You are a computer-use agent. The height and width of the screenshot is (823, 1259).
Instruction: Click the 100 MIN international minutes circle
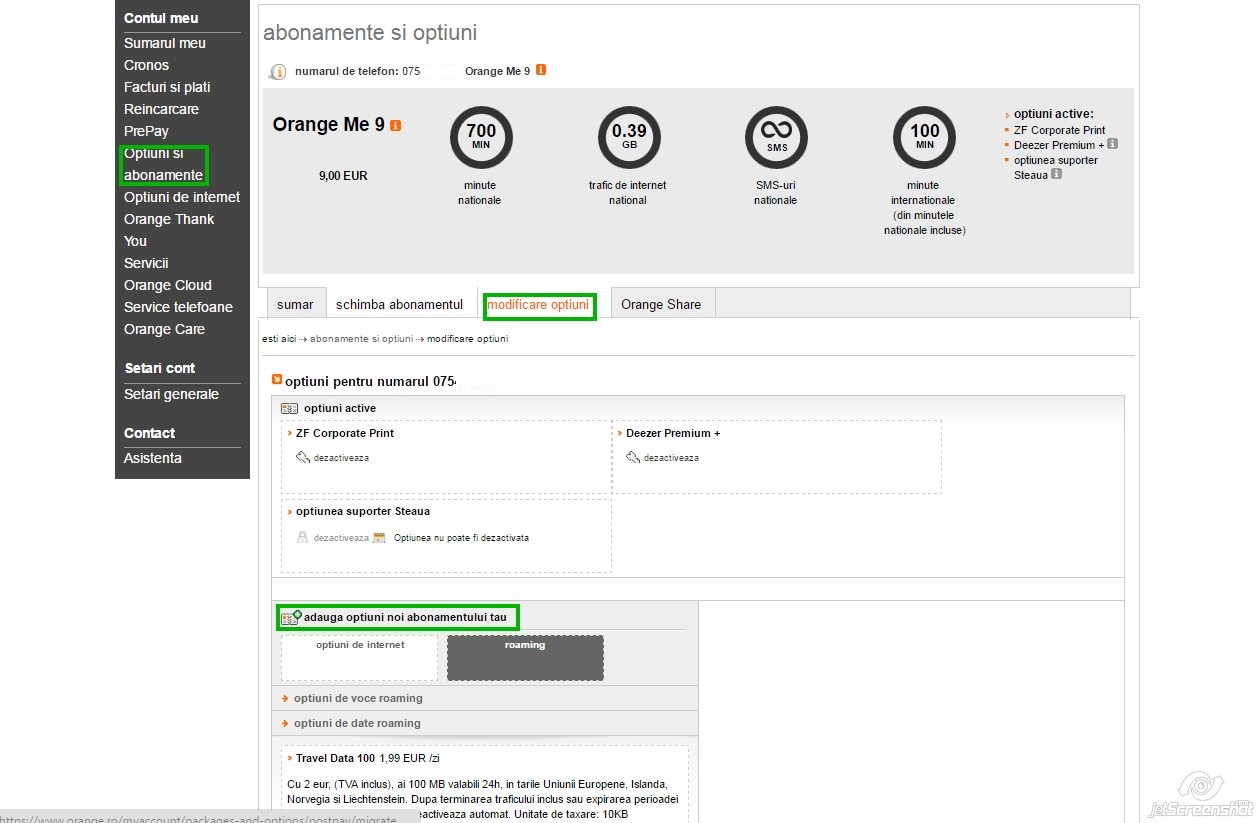pyautogui.click(x=924, y=137)
